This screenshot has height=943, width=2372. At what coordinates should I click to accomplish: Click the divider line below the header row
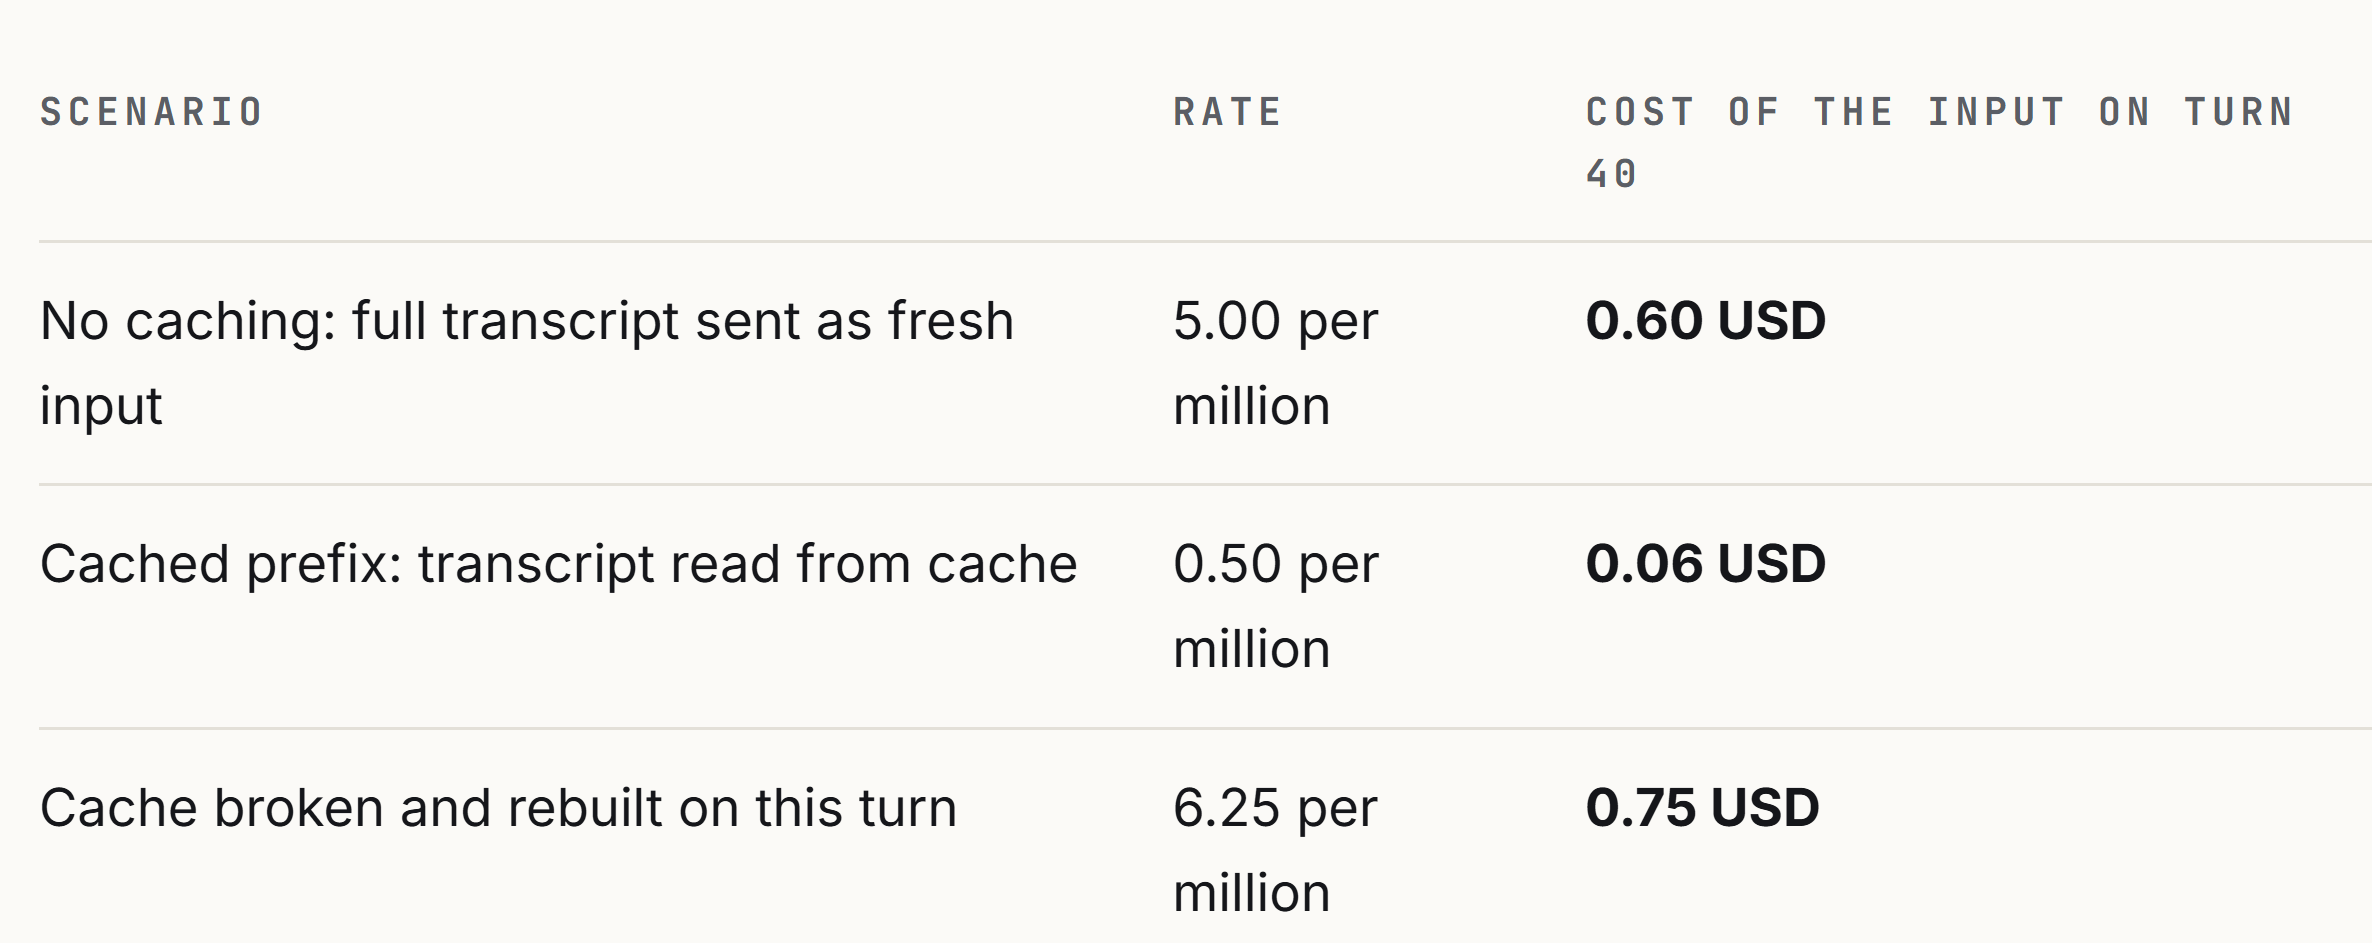click(1205, 241)
